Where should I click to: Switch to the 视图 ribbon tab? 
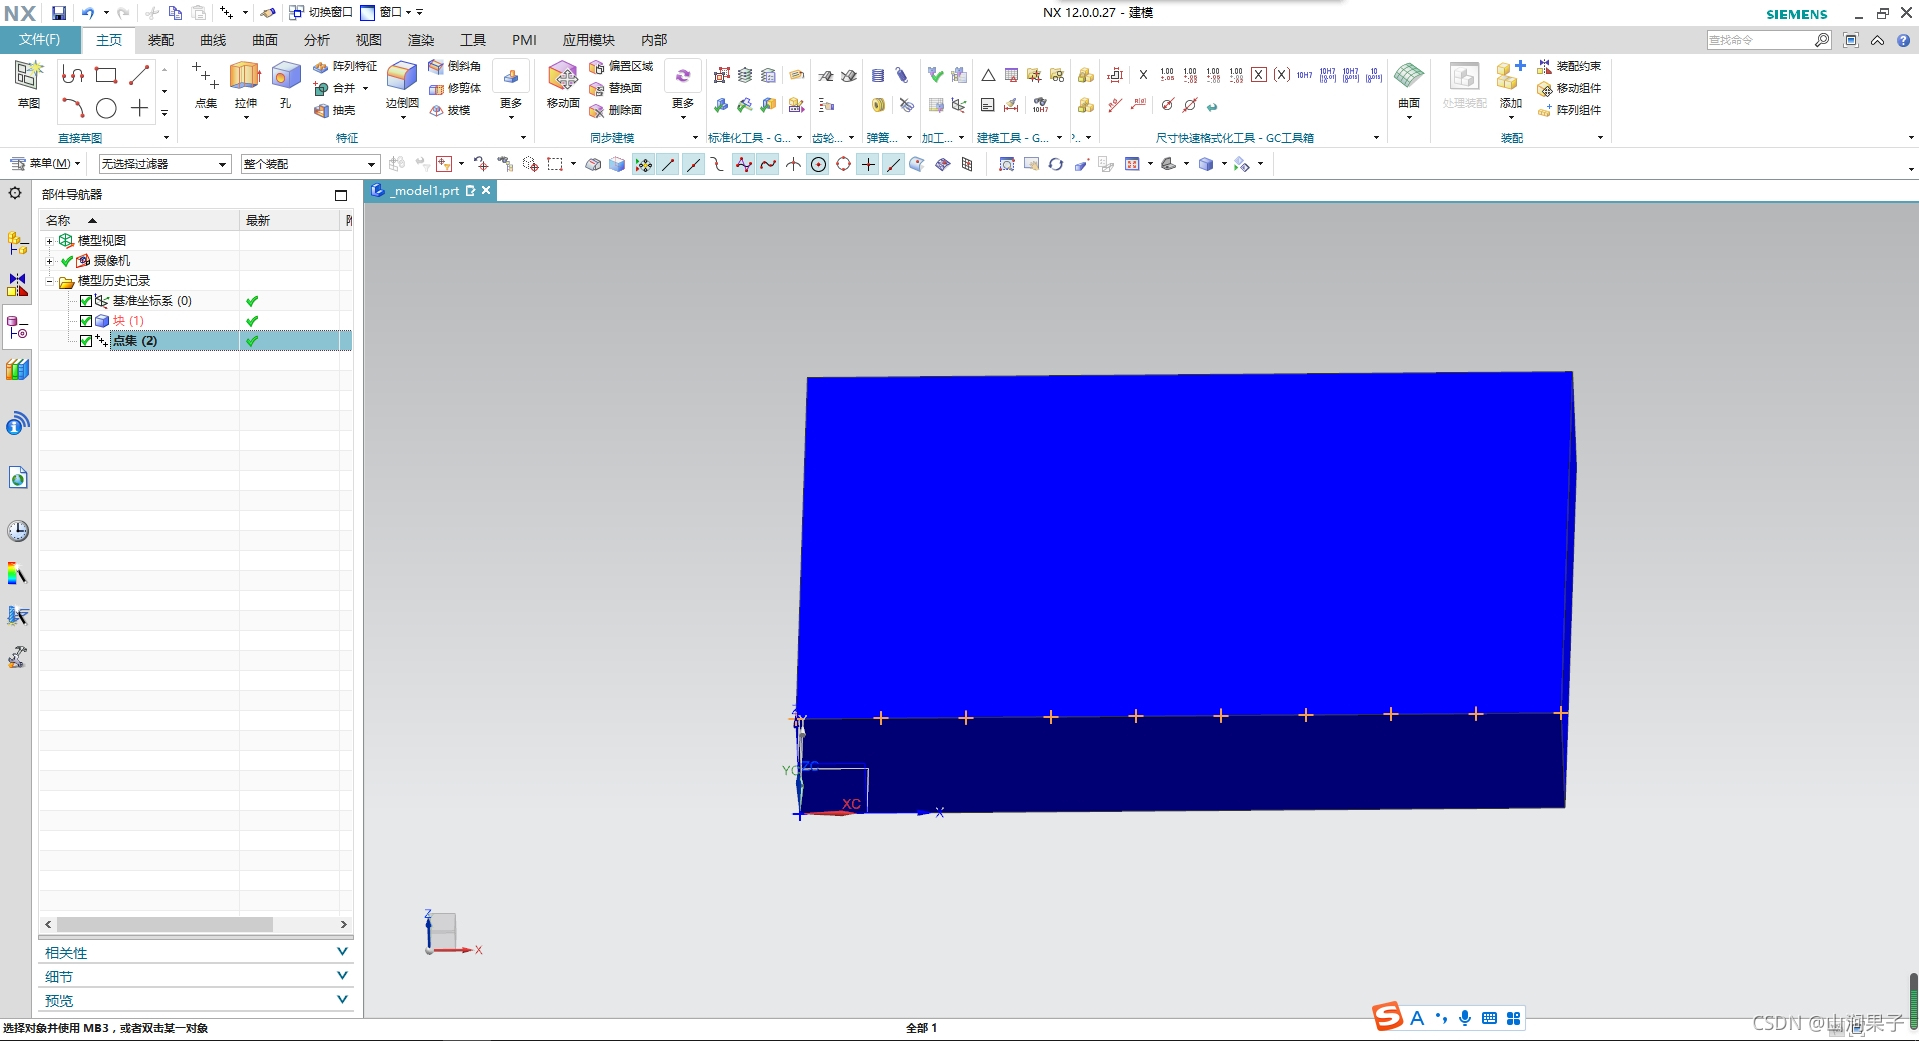(x=369, y=40)
